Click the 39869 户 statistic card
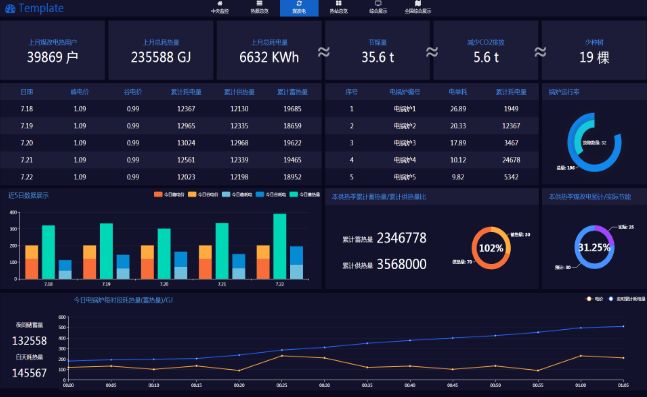Screen dimensions: 647x397 (x=52, y=50)
